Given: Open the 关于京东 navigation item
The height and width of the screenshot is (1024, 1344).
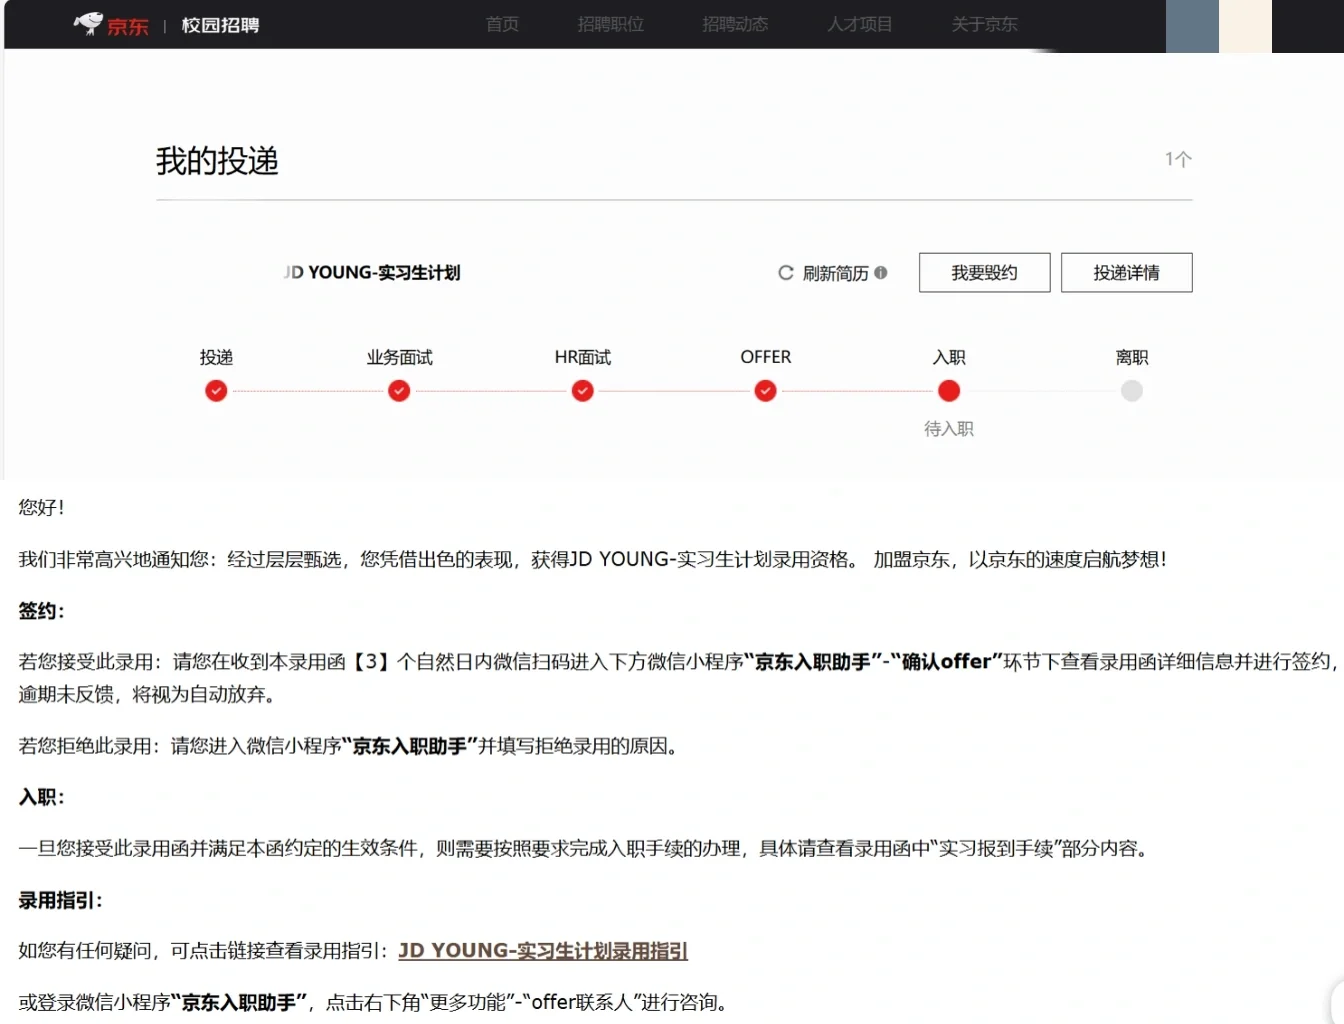Looking at the screenshot, I should pyautogui.click(x=985, y=24).
